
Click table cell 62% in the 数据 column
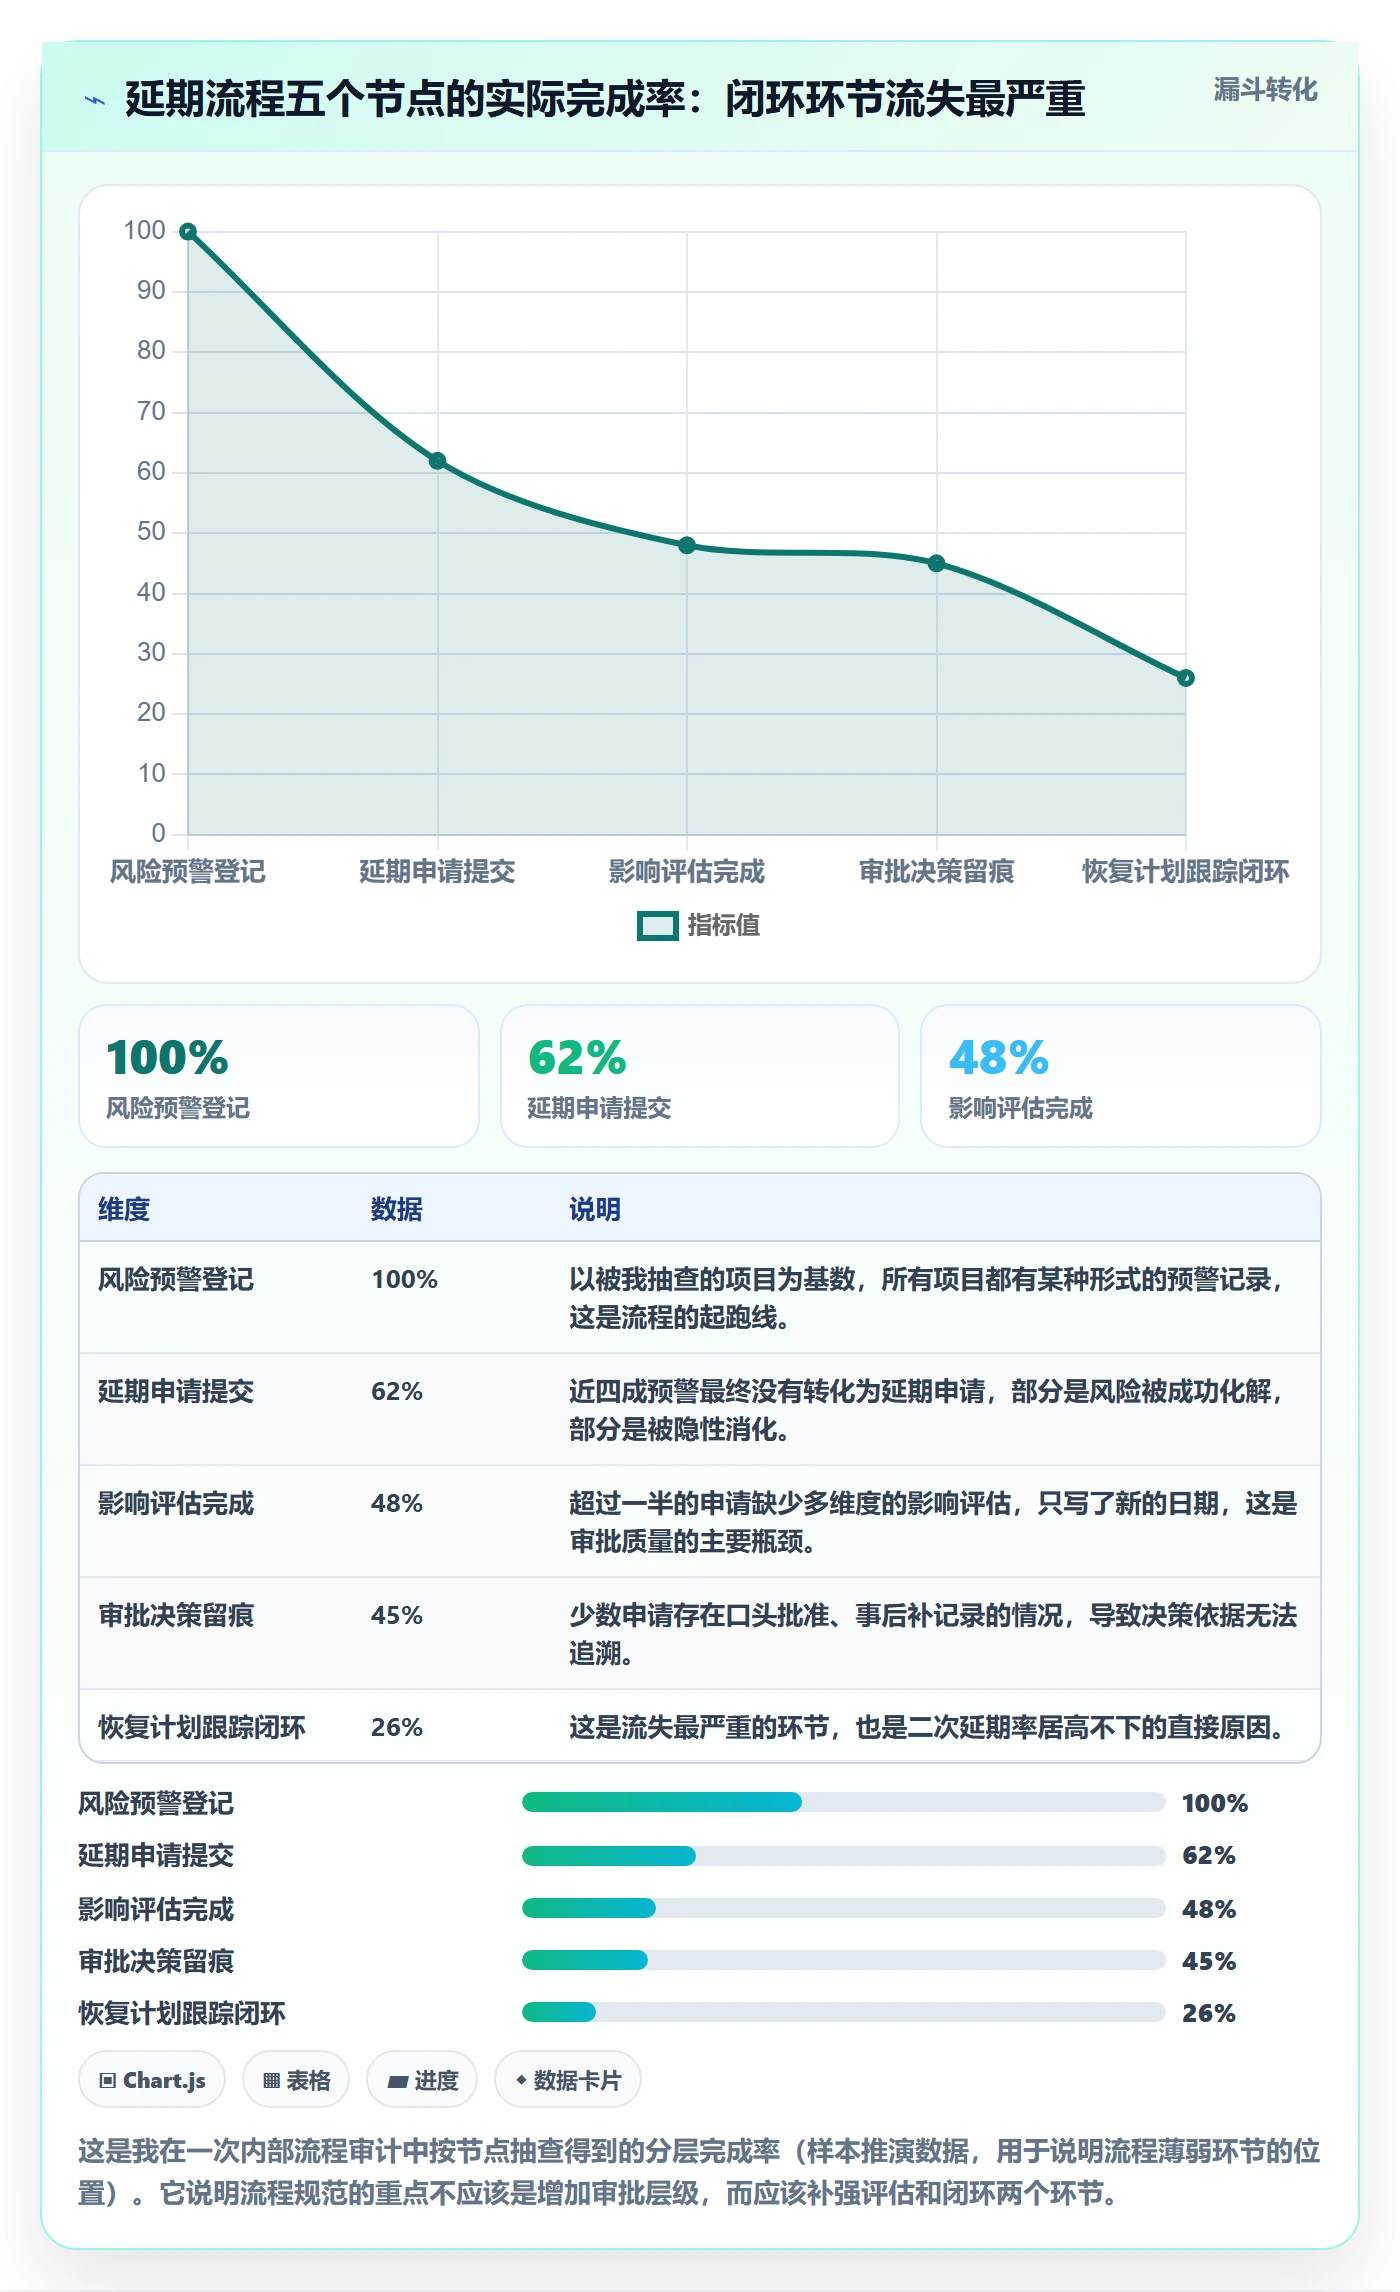pyautogui.click(x=397, y=1391)
